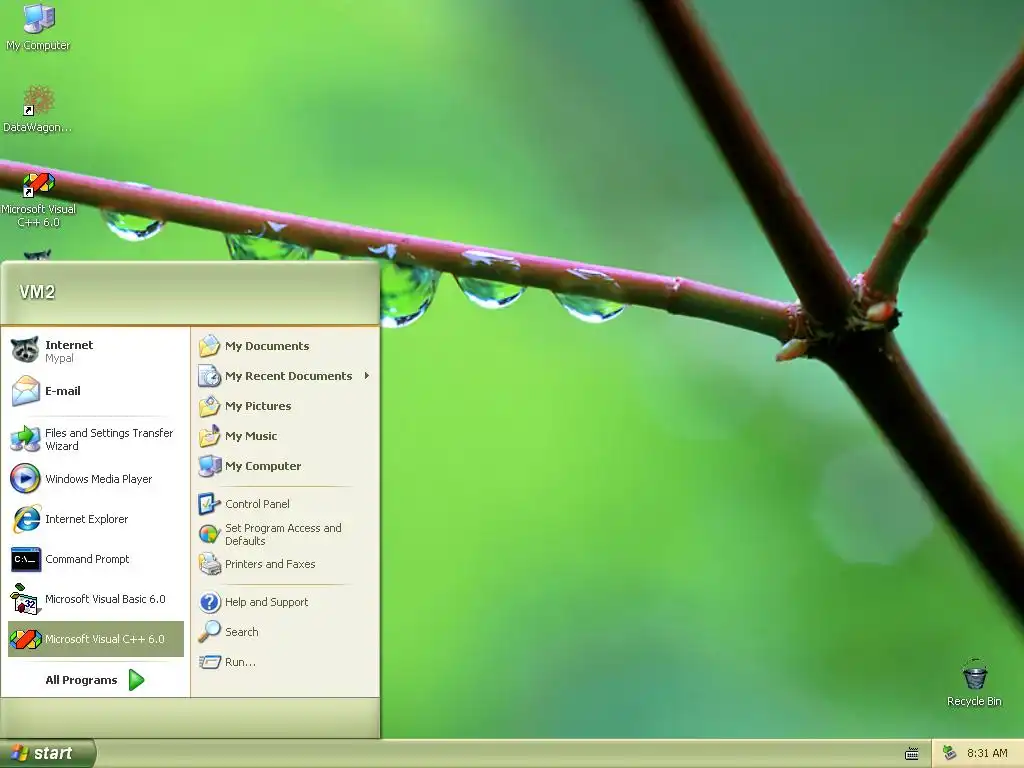Click the 8:31 AM taskbar clock
This screenshot has width=1024, height=768.
987,753
